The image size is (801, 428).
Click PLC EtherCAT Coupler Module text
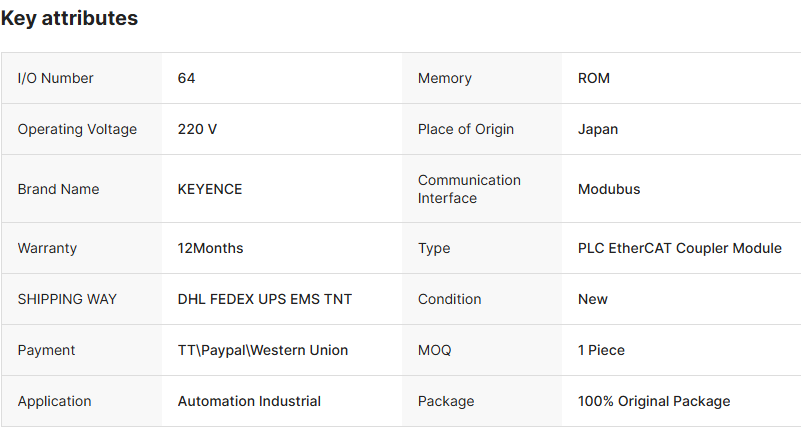[x=680, y=248]
